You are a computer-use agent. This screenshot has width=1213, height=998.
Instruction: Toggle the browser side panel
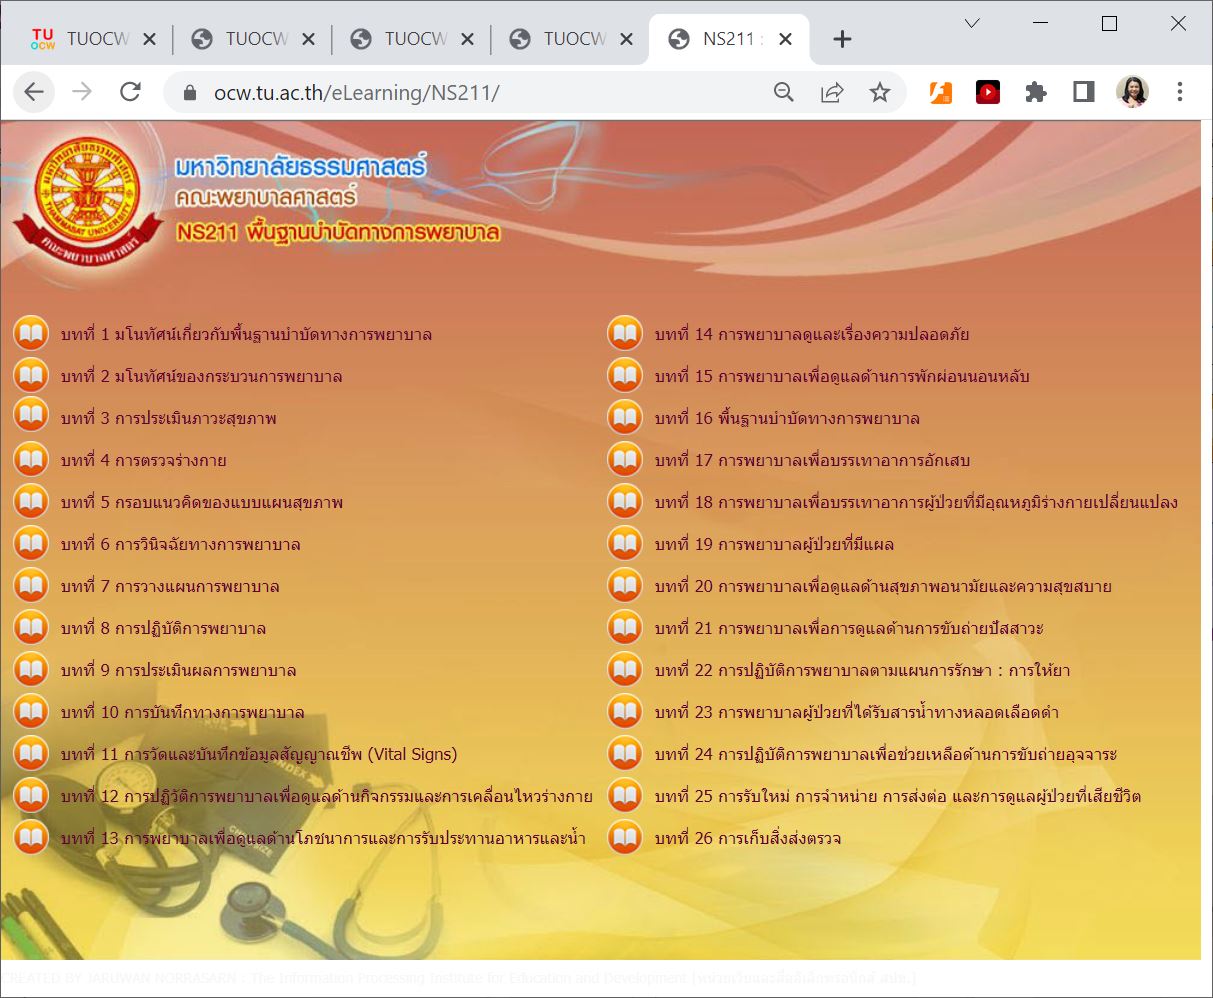(x=1083, y=93)
